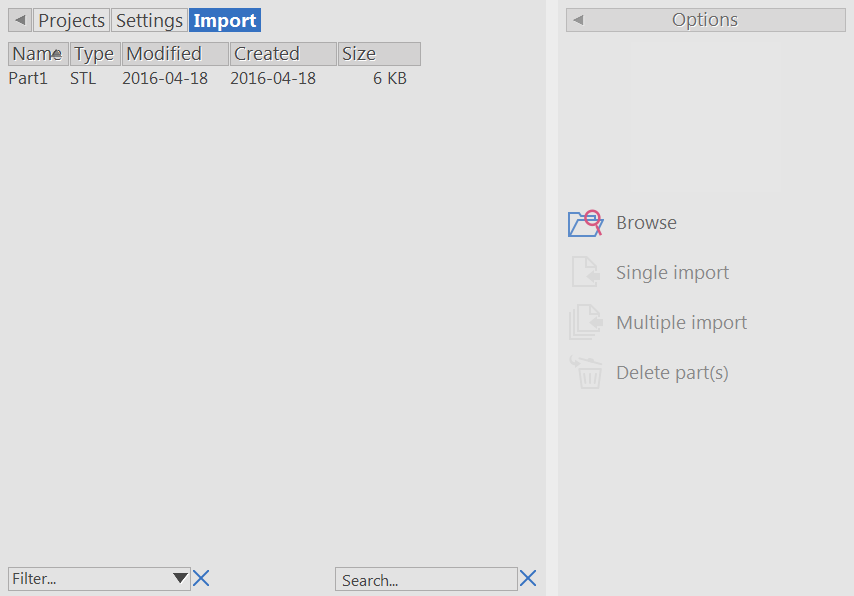Select the Multiple import icon
Image resolution: width=854 pixels, height=596 pixels.
point(585,322)
